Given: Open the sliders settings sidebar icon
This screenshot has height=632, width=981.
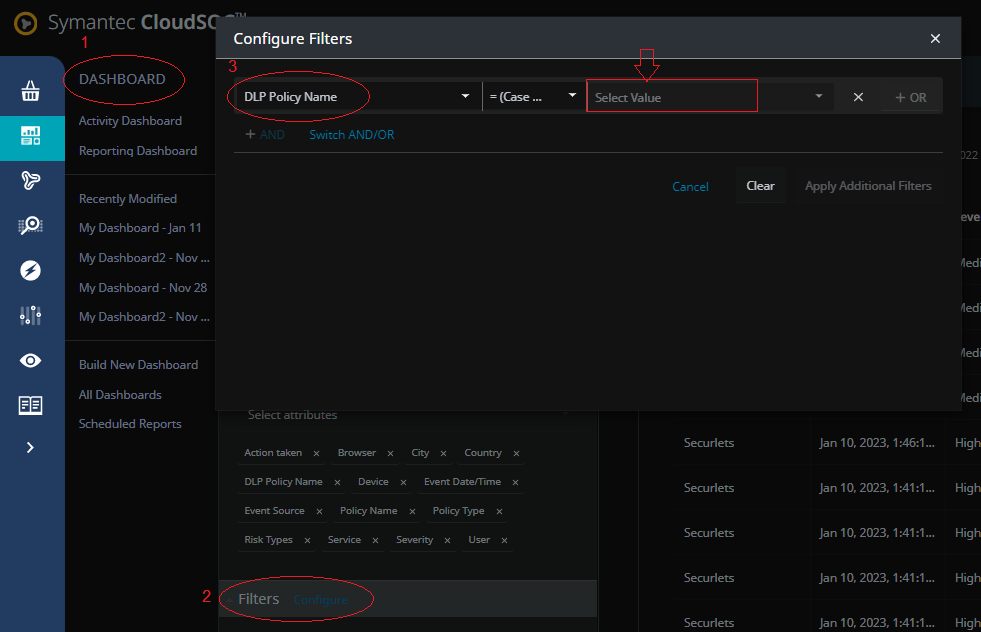Looking at the screenshot, I should [31, 316].
